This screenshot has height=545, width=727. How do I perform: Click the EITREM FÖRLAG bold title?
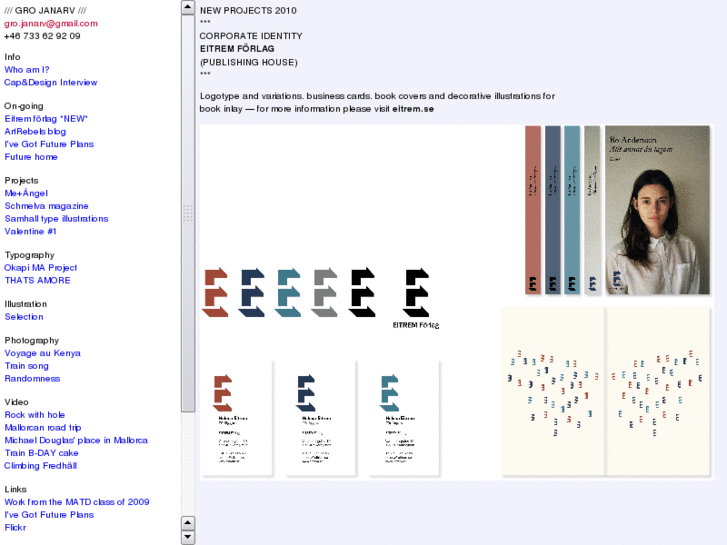pos(237,49)
